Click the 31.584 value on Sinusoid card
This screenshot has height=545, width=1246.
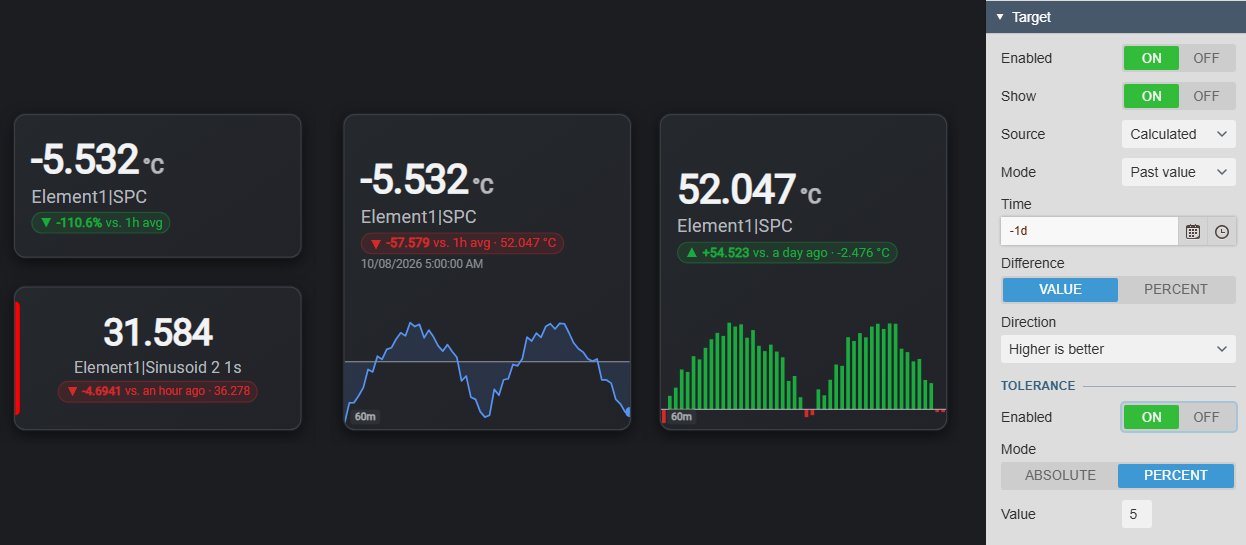[158, 332]
